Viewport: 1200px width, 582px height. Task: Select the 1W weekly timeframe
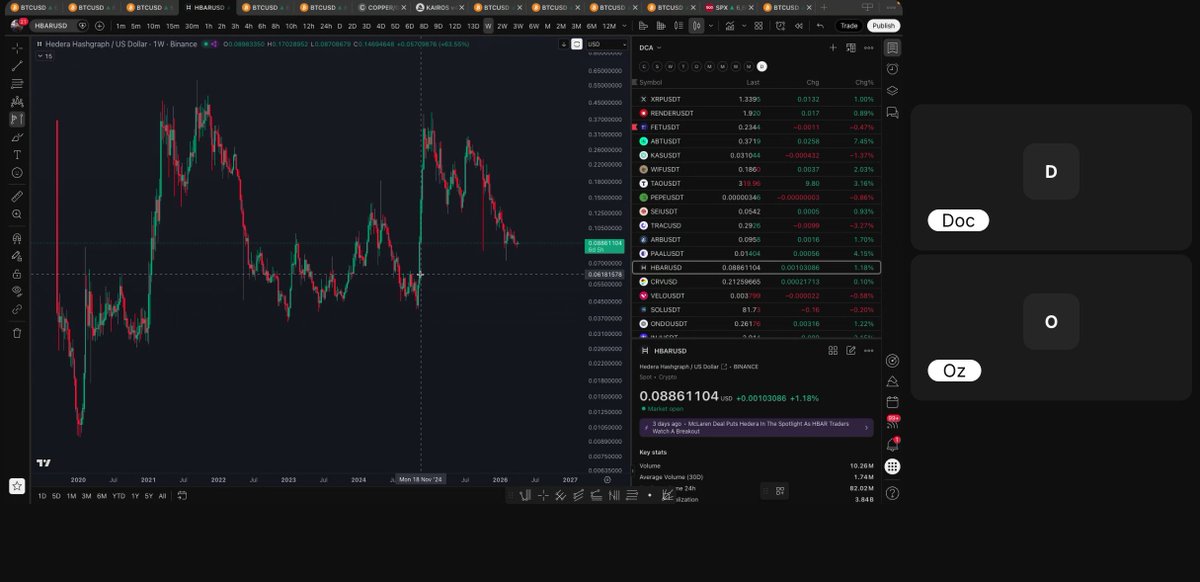pos(488,26)
